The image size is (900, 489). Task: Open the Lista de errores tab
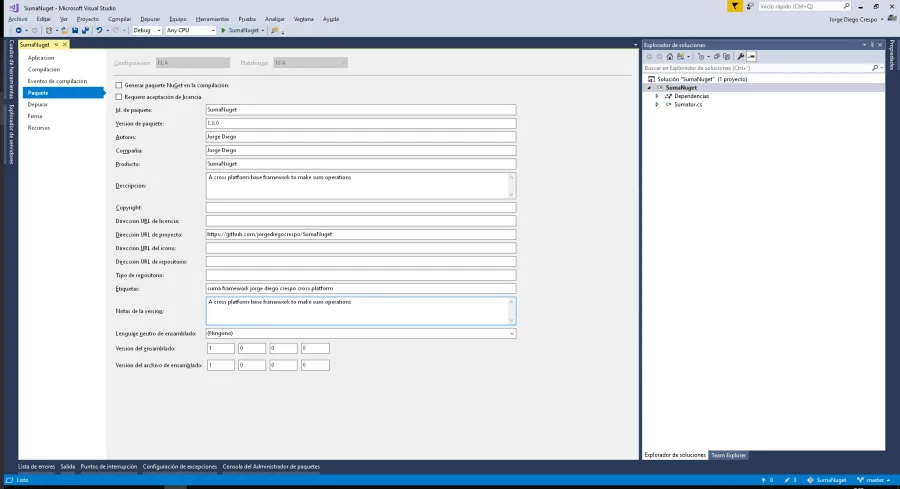click(36, 467)
